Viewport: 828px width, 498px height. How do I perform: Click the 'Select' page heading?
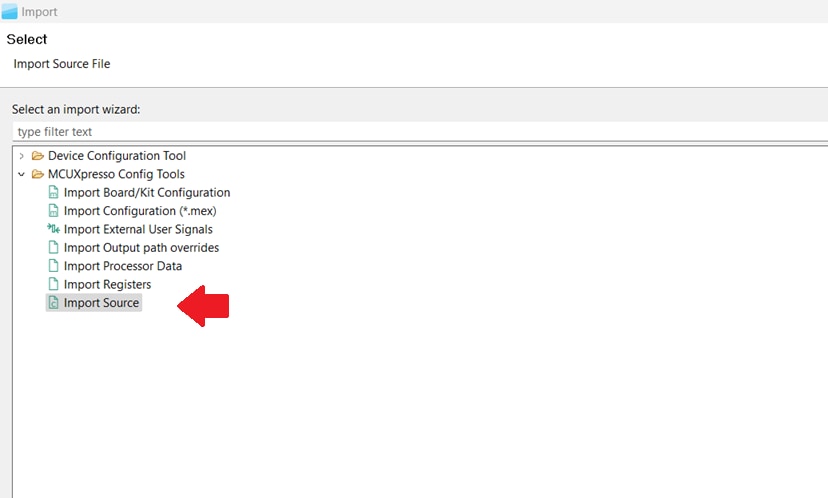coord(26,39)
